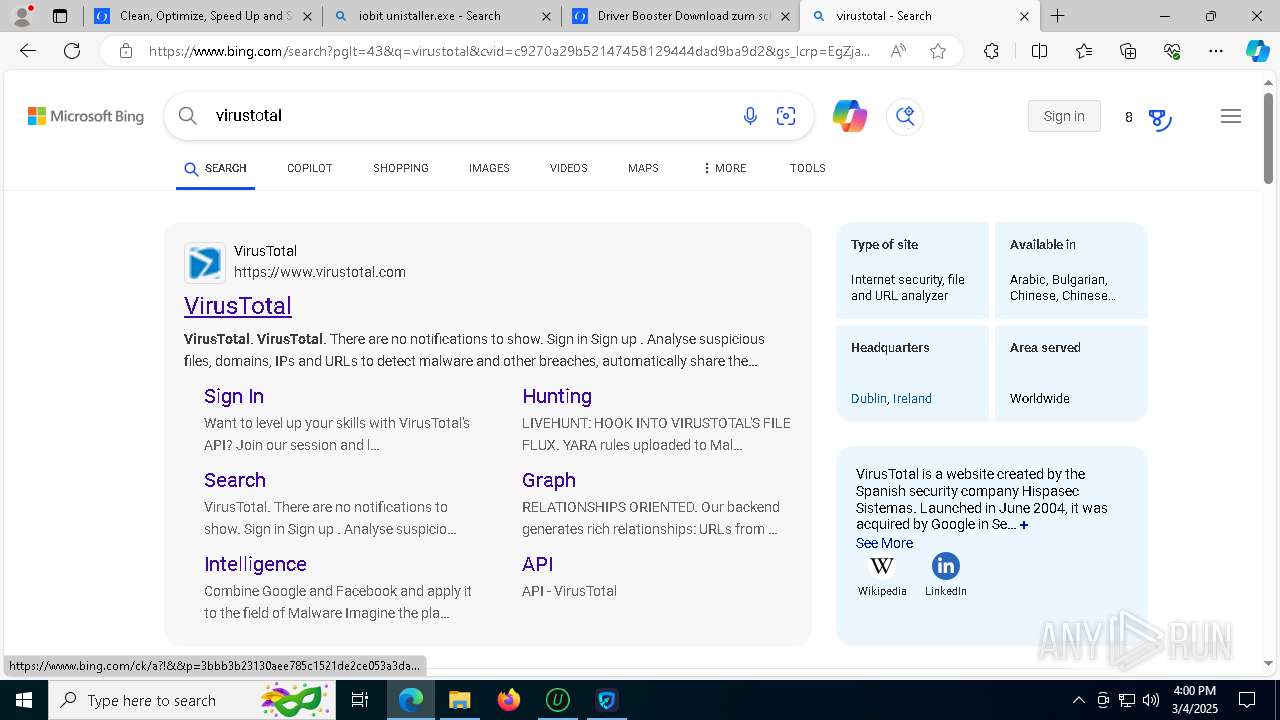Close the virustotal - Search tab

pyautogui.click(x=1024, y=16)
